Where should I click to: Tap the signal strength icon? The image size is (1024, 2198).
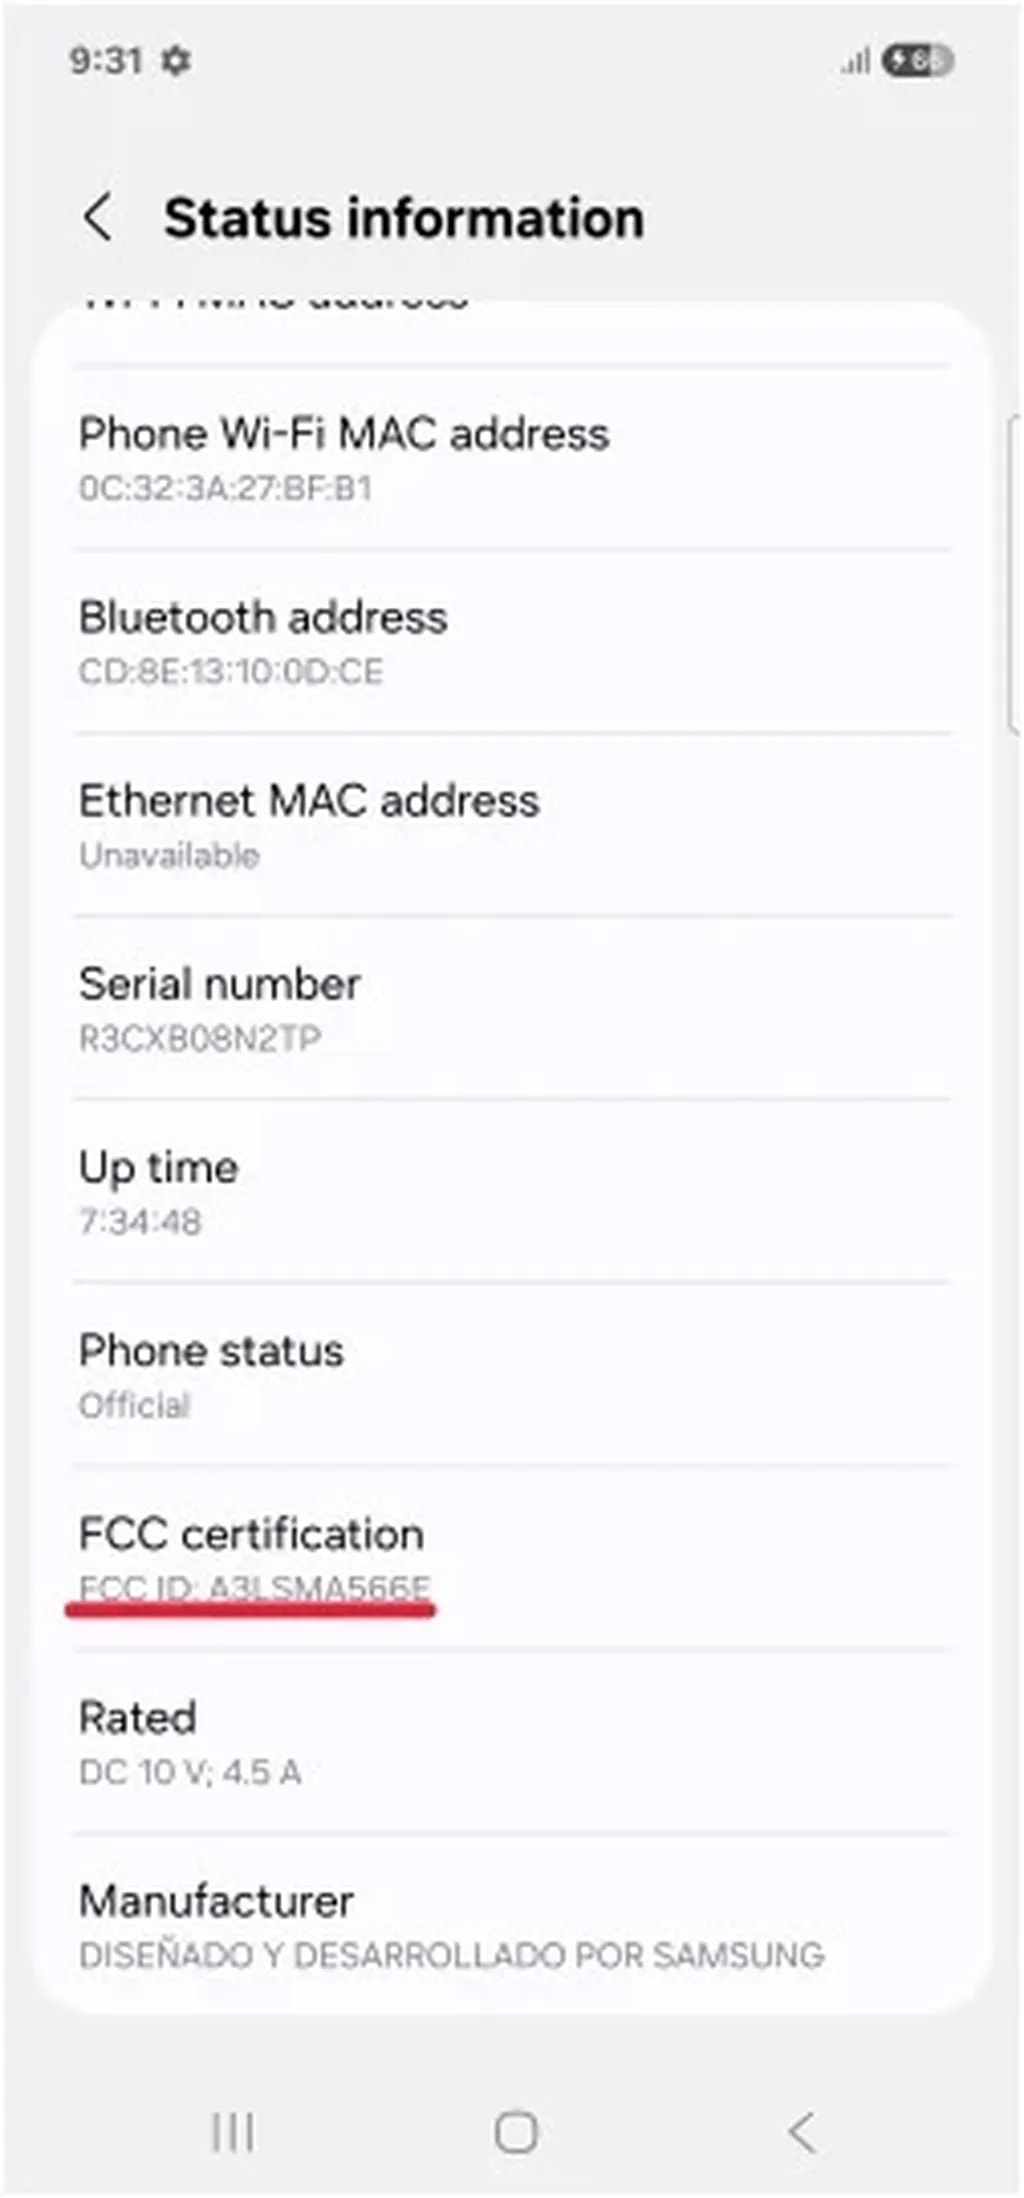pyautogui.click(x=855, y=62)
